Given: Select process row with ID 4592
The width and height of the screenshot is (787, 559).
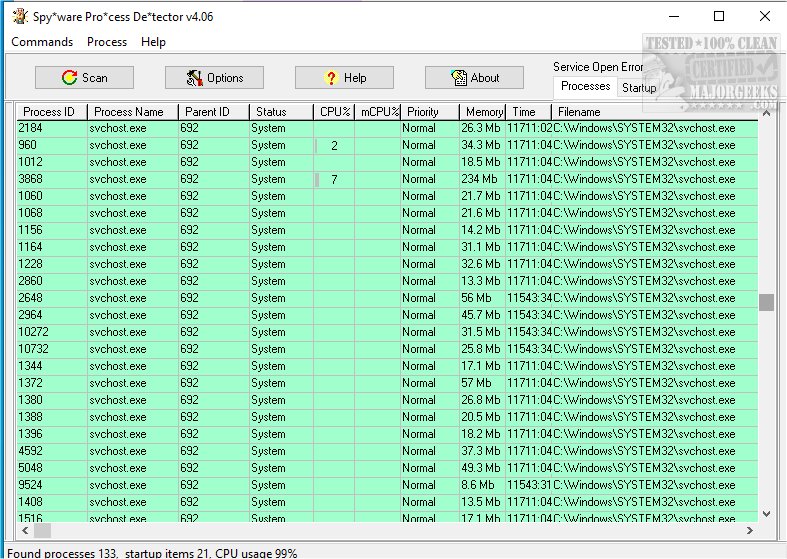Looking at the screenshot, I should [x=387, y=452].
